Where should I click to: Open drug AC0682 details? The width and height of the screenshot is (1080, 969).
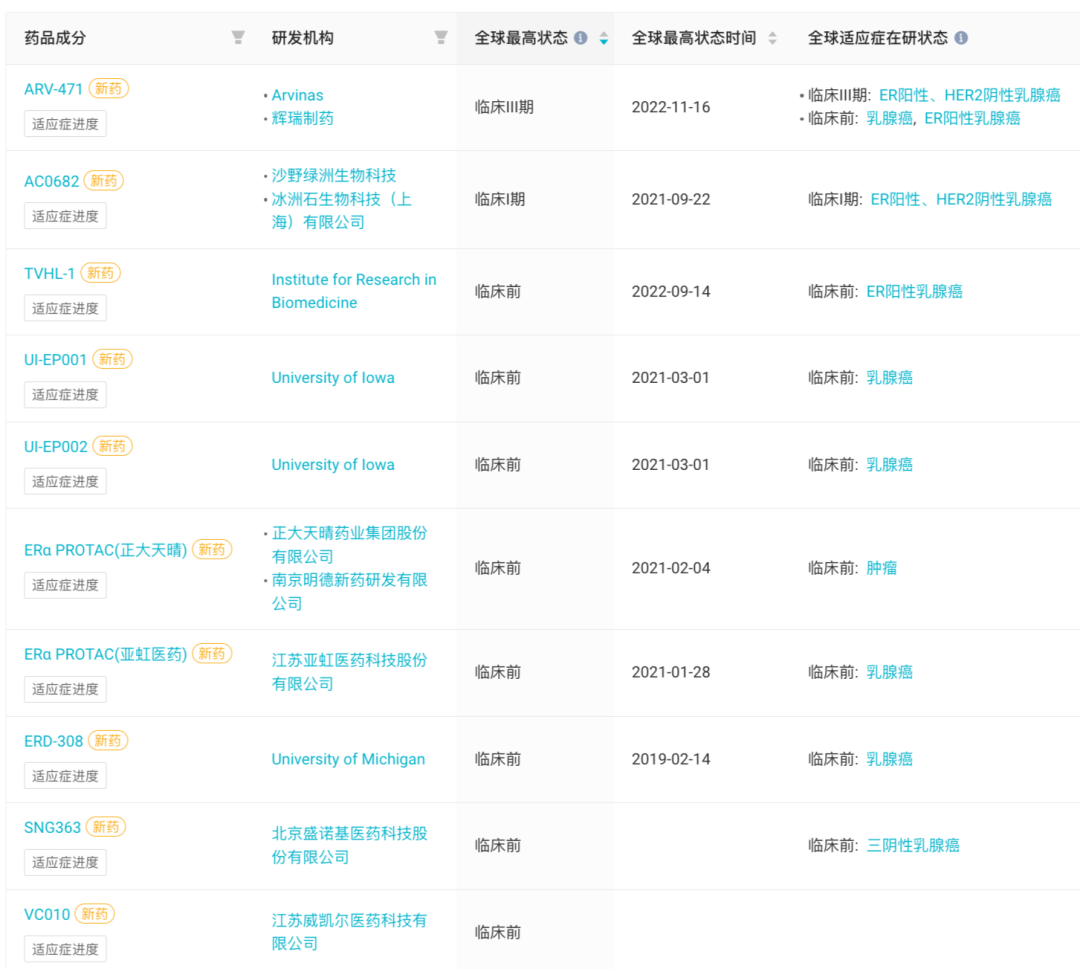(52, 181)
